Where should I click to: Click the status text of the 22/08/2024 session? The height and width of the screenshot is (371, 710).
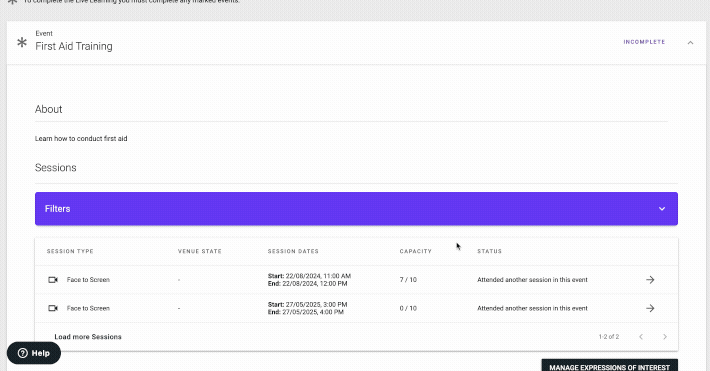click(532, 280)
